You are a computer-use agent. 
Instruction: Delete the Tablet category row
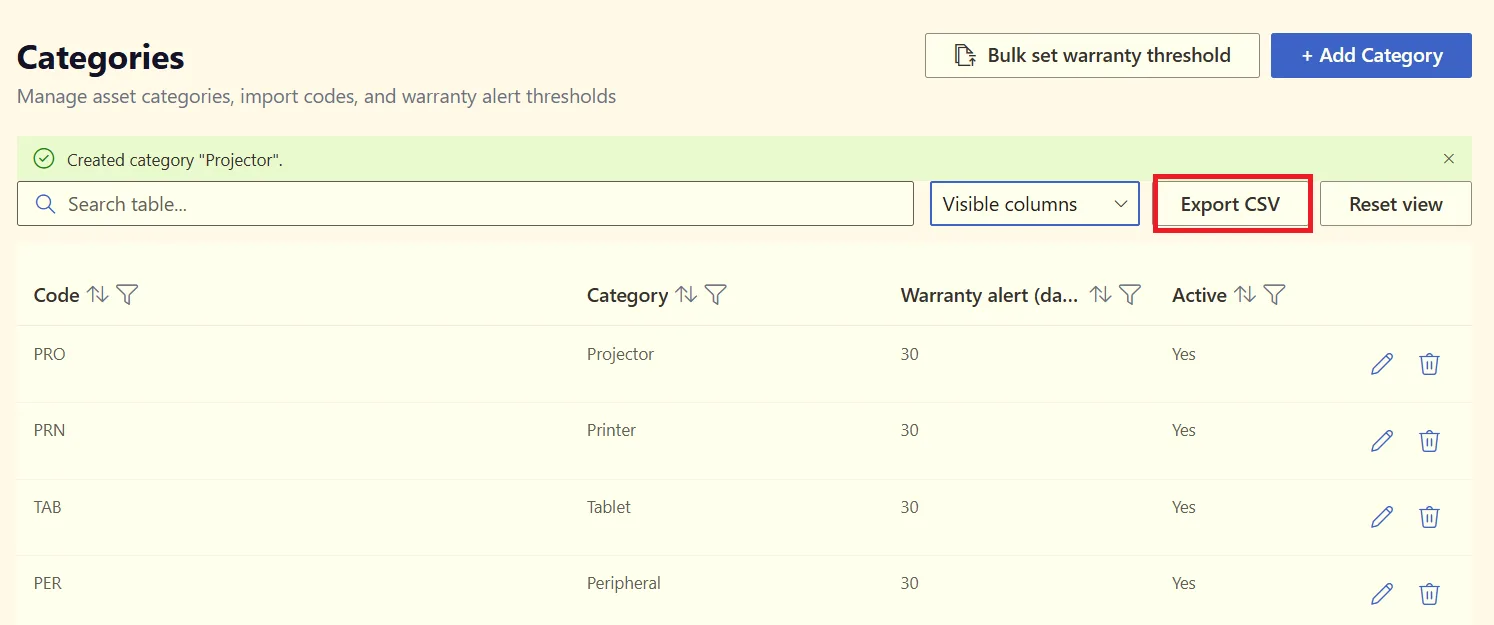tap(1430, 517)
